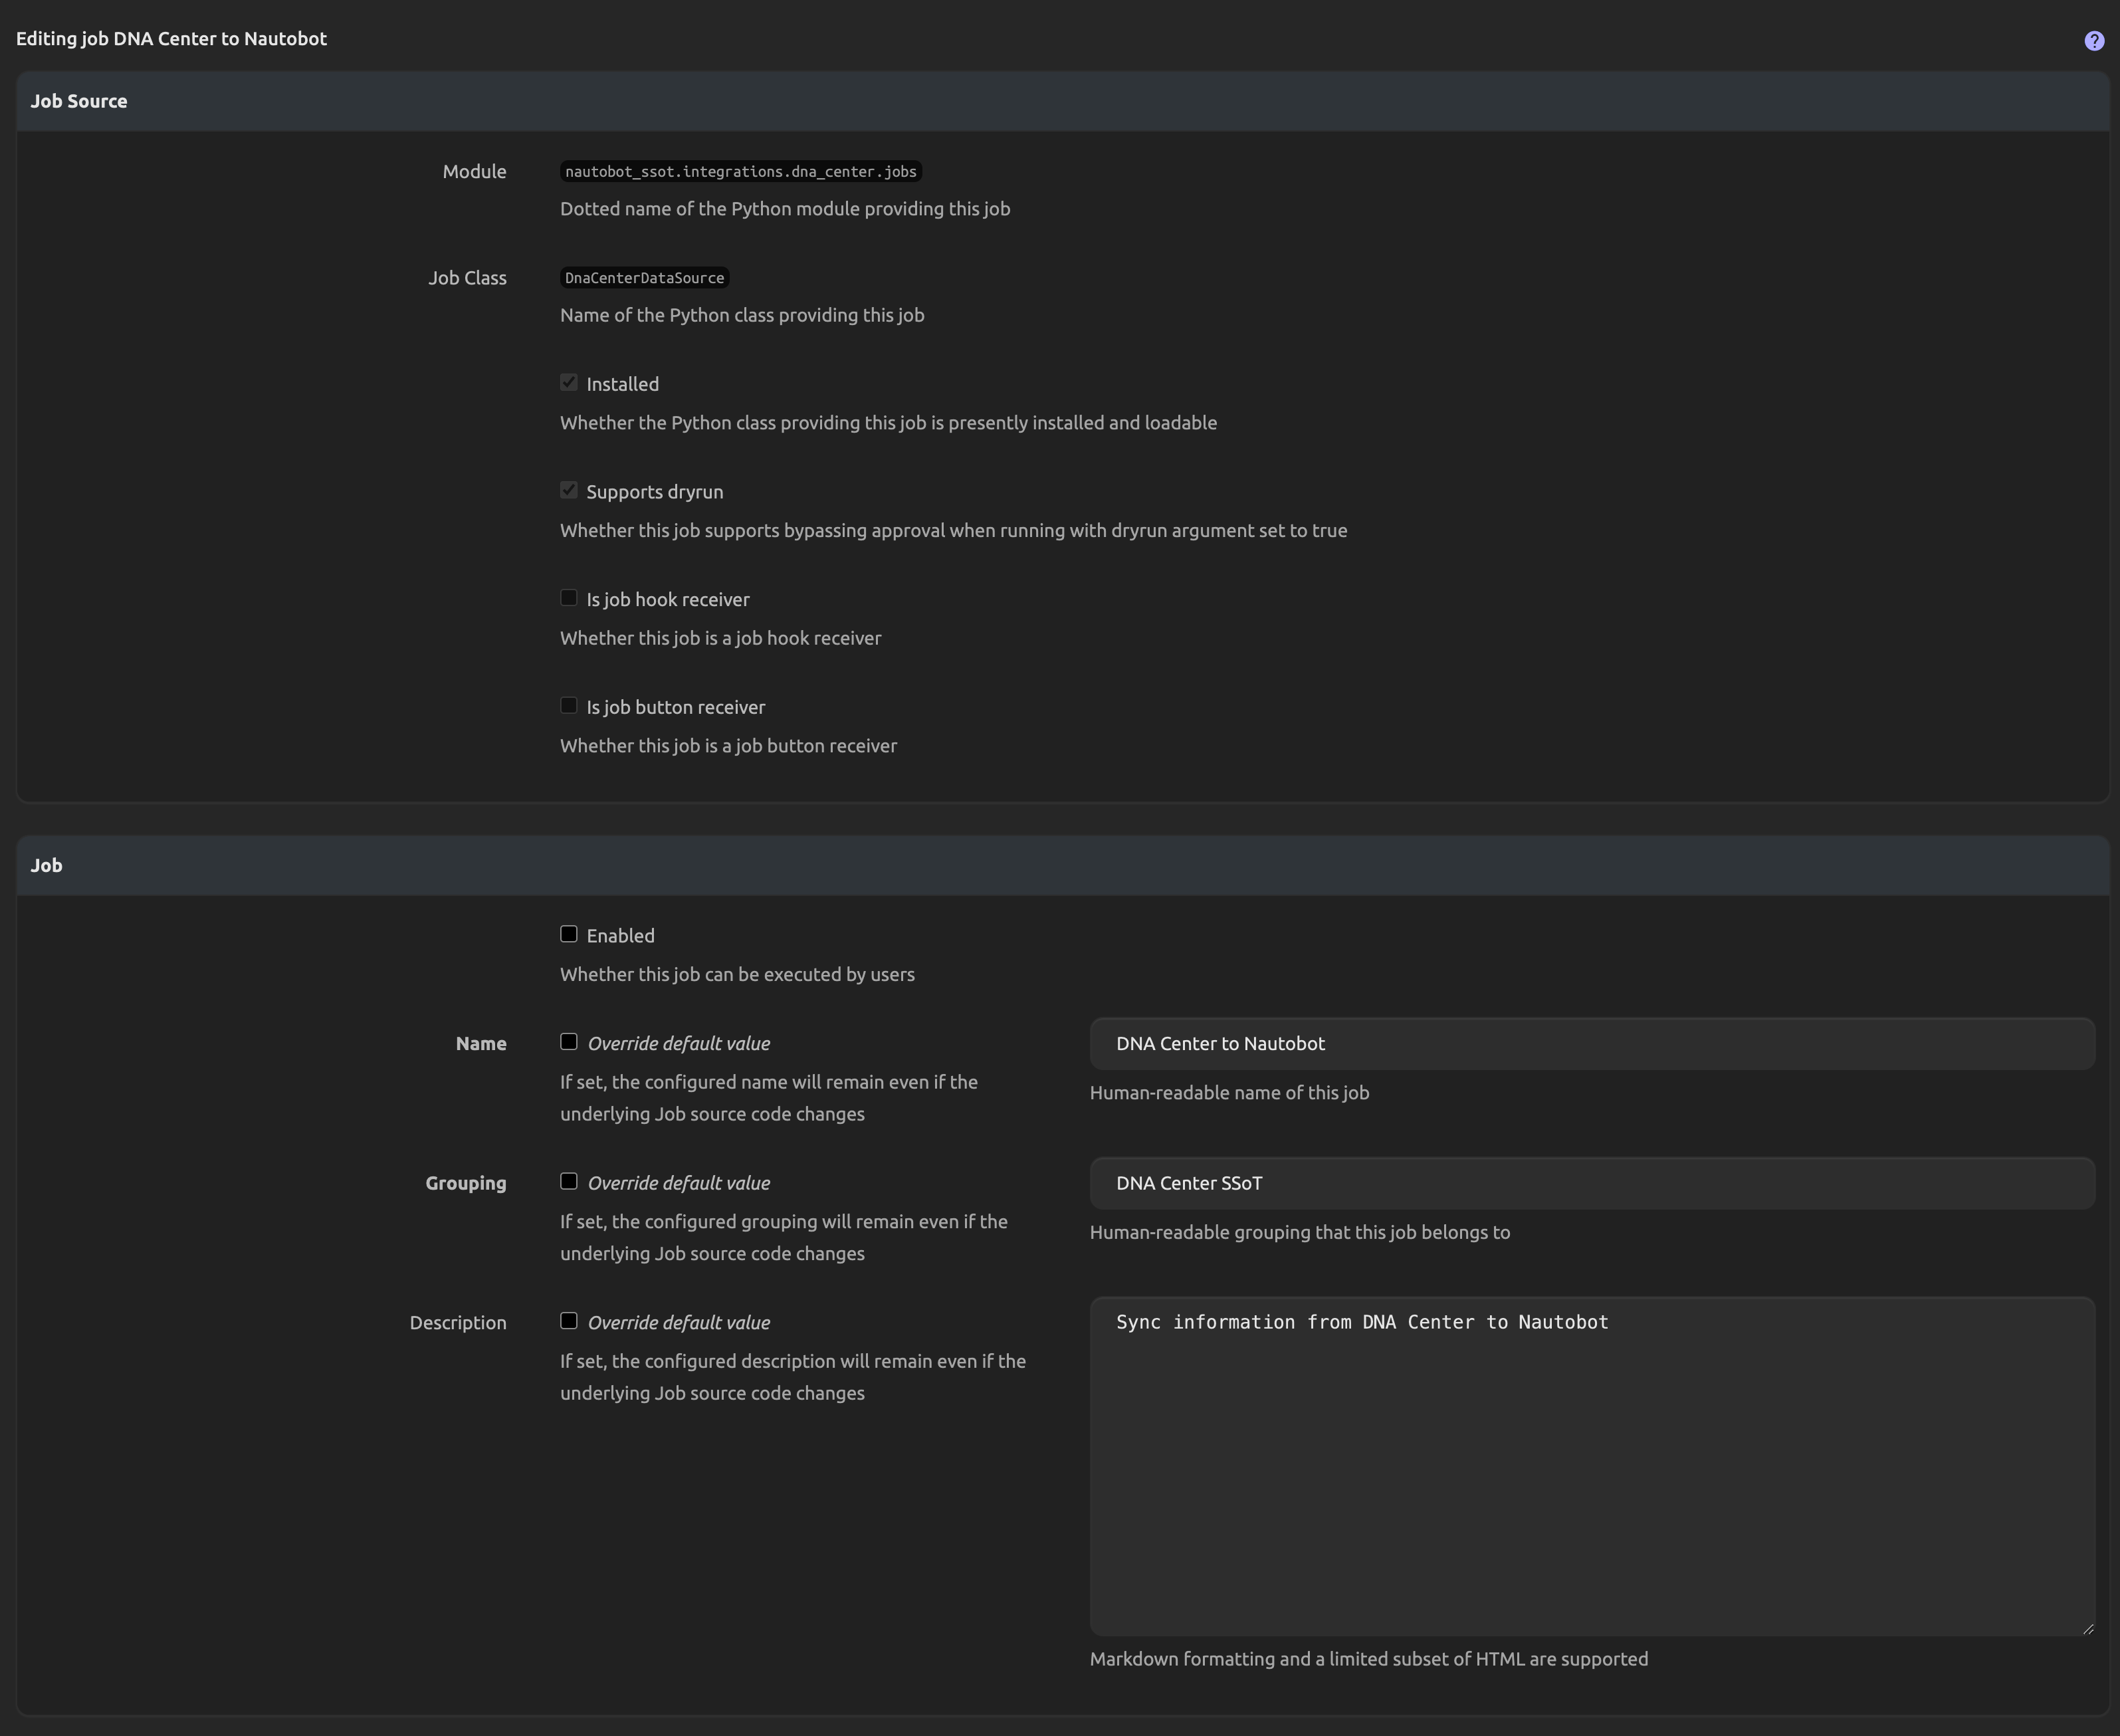2120x1736 pixels.
Task: Click the bold Grouping field label
Action: (x=466, y=1183)
